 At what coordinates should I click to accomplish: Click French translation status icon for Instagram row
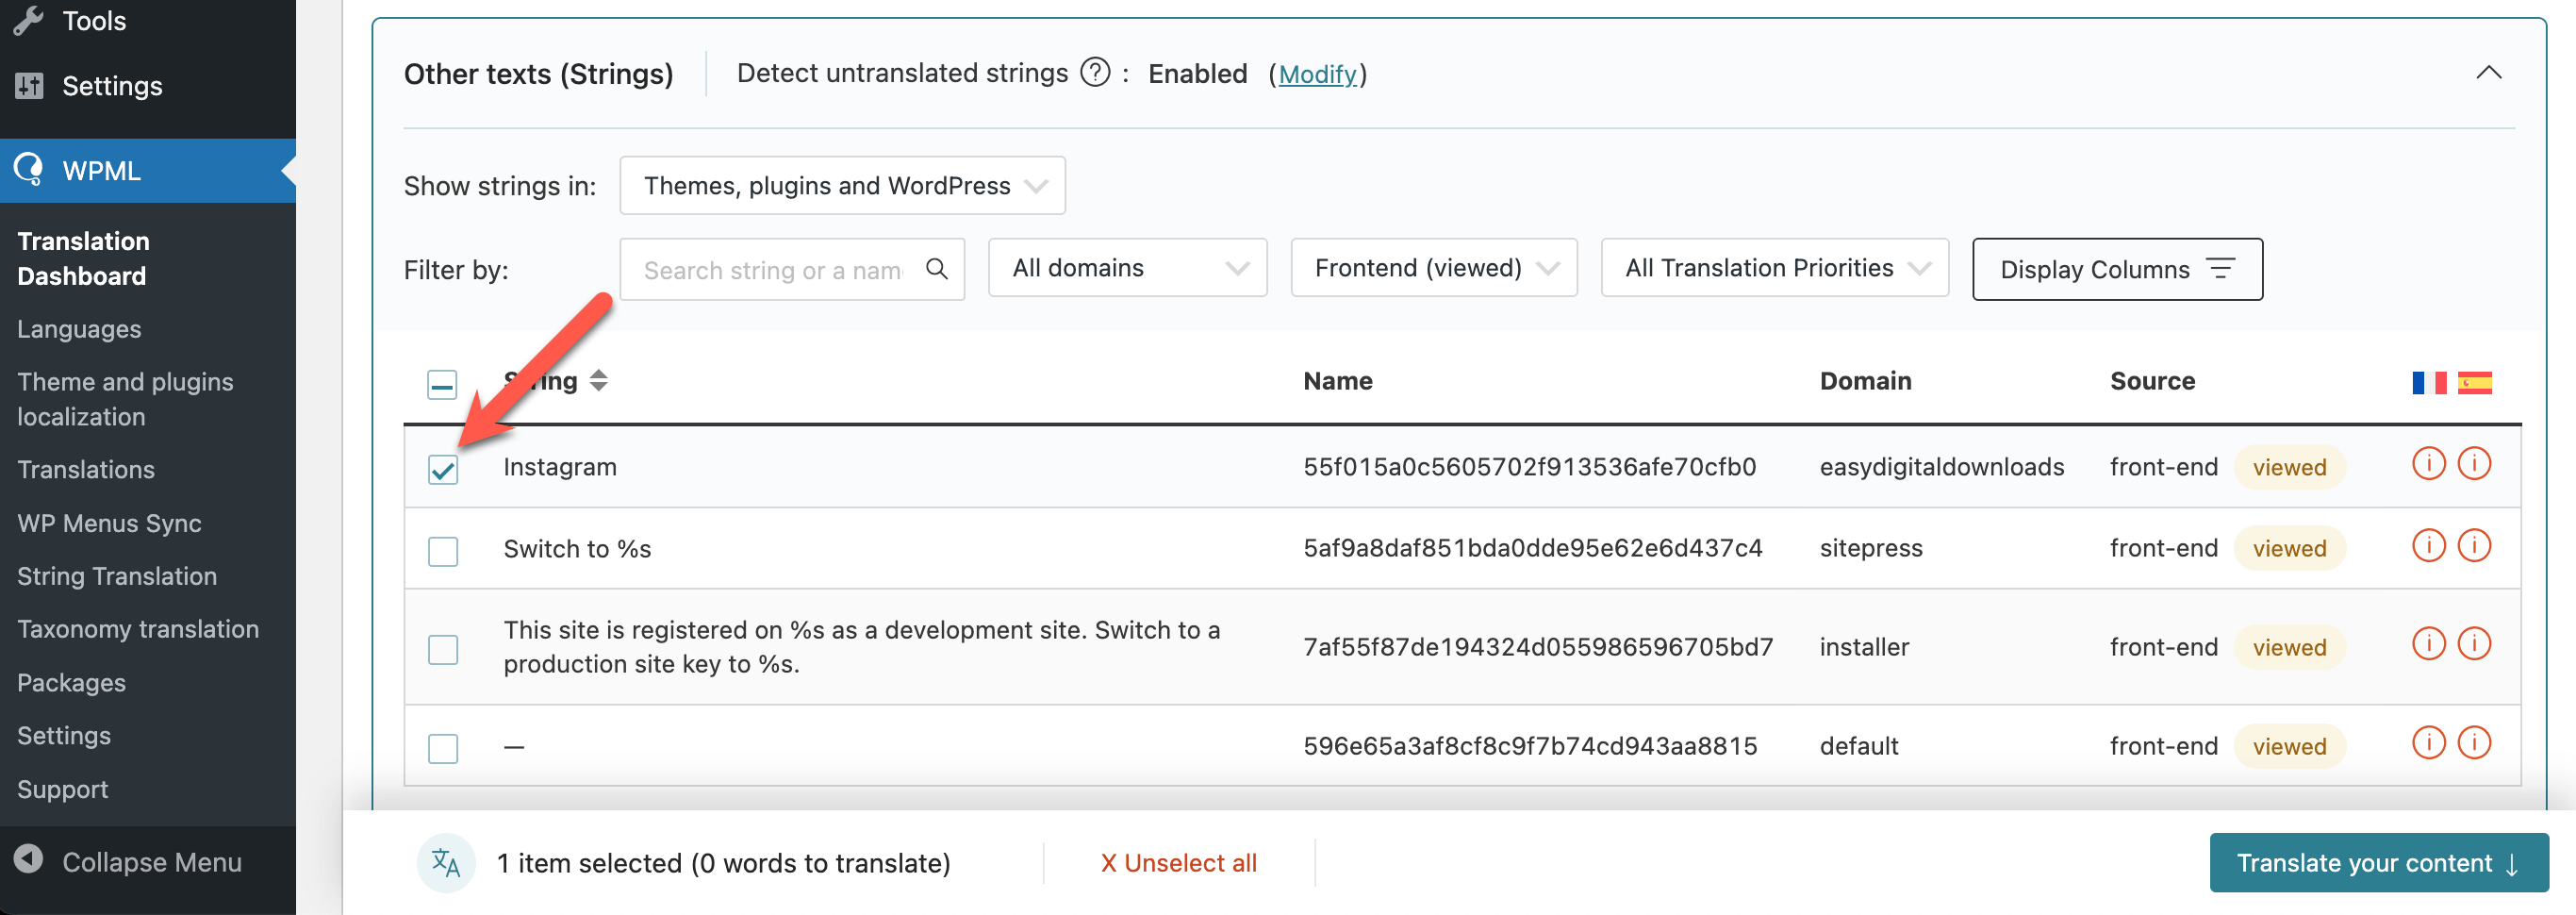[x=2428, y=465]
